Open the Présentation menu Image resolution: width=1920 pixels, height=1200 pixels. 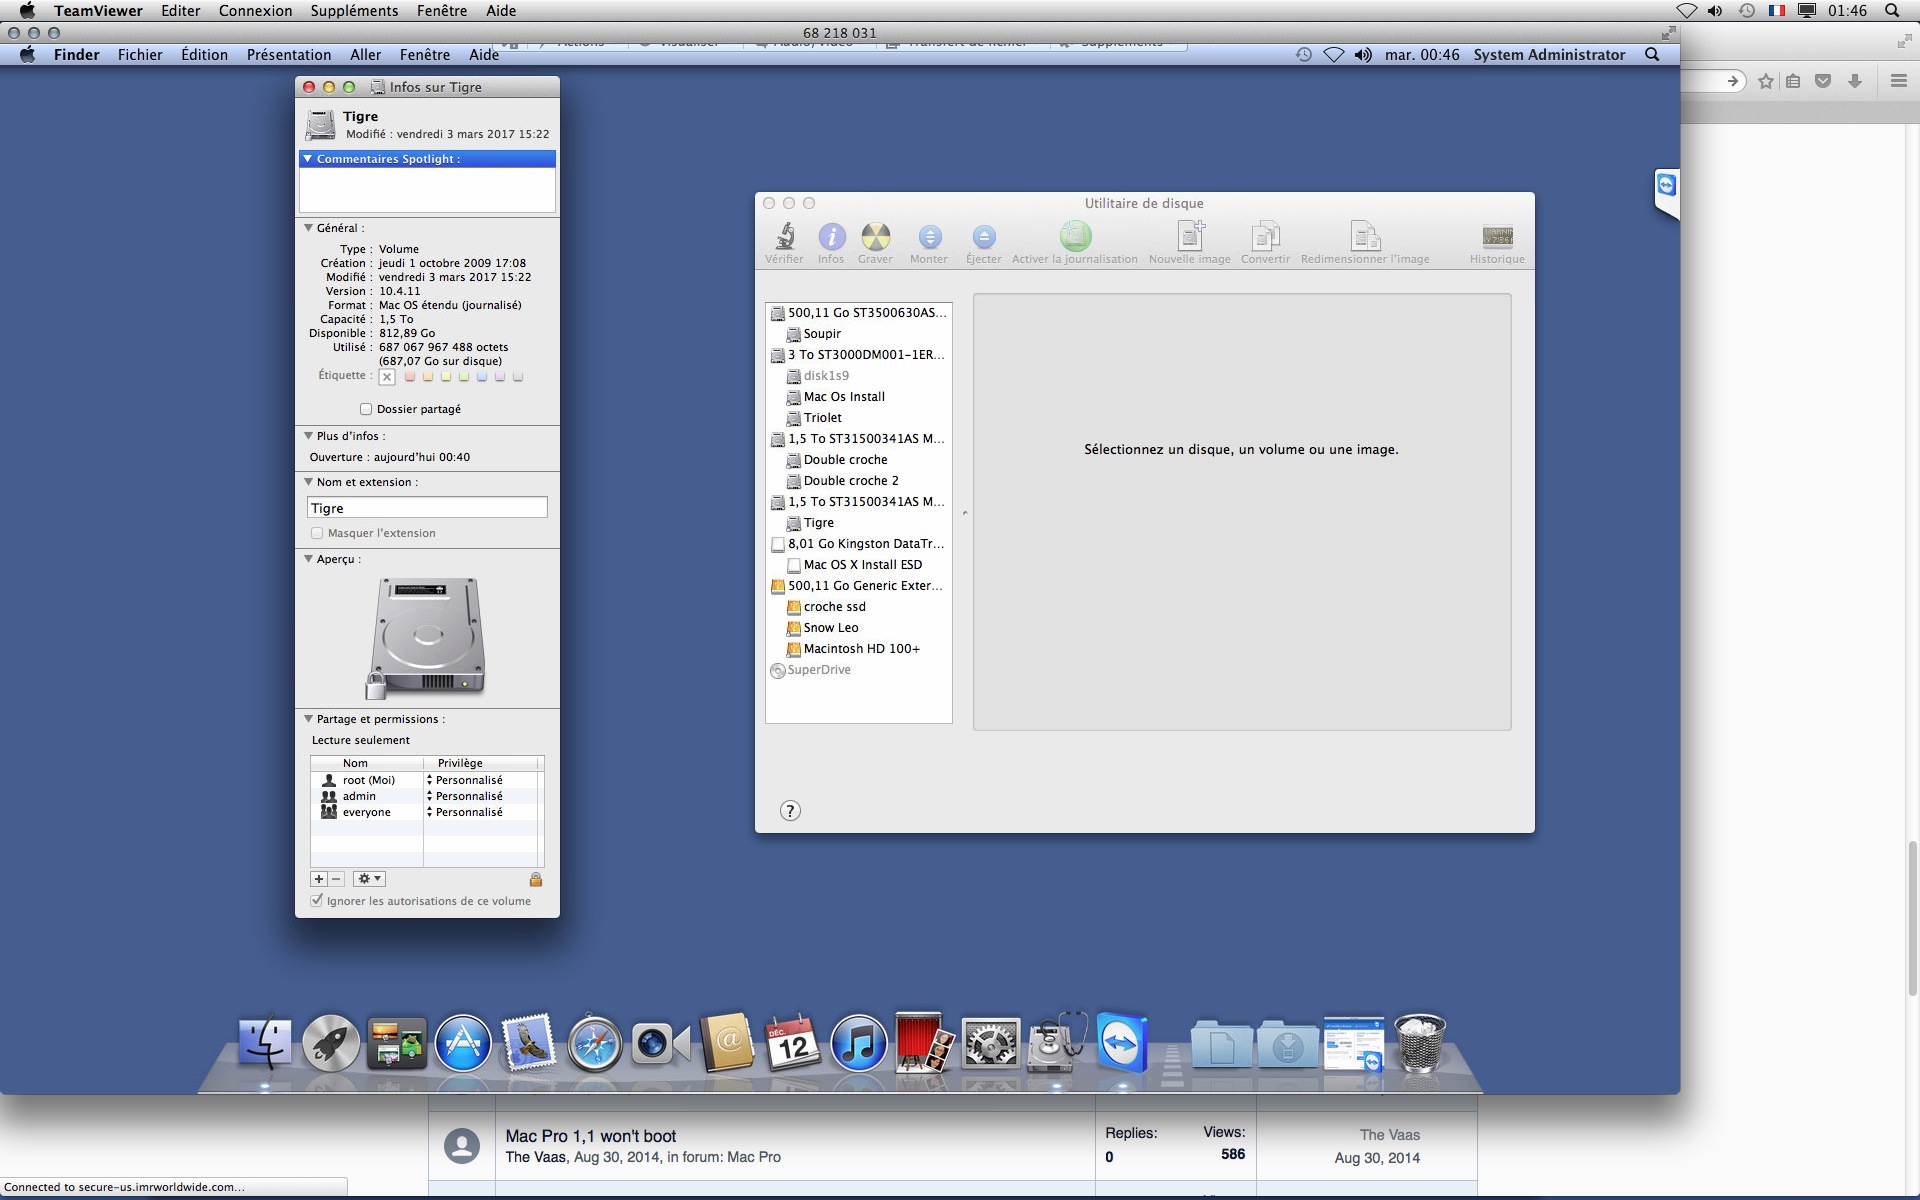pos(289,55)
